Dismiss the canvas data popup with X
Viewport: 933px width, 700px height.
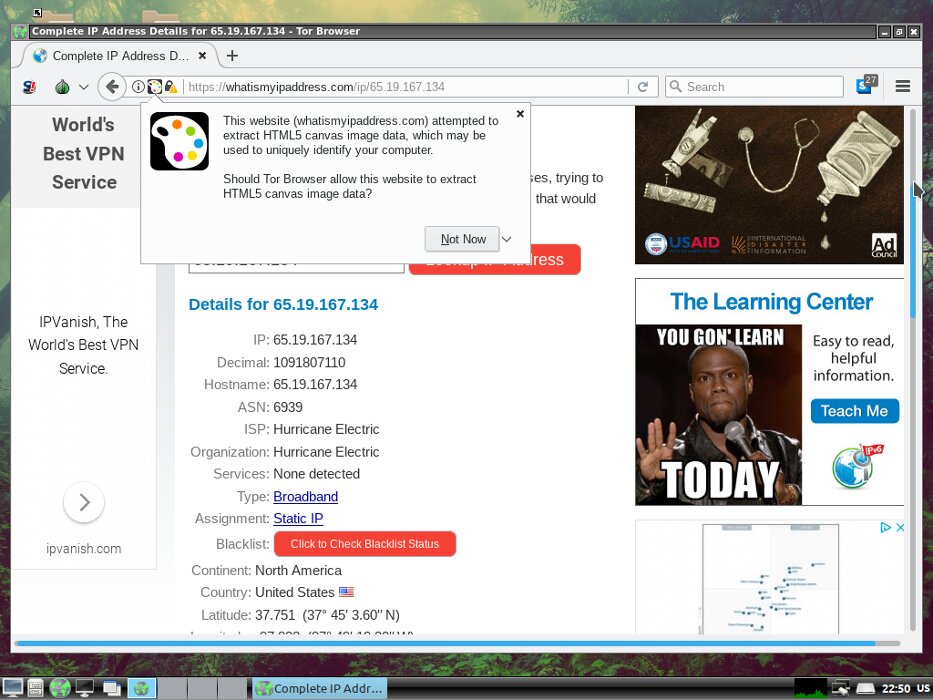[x=520, y=114]
